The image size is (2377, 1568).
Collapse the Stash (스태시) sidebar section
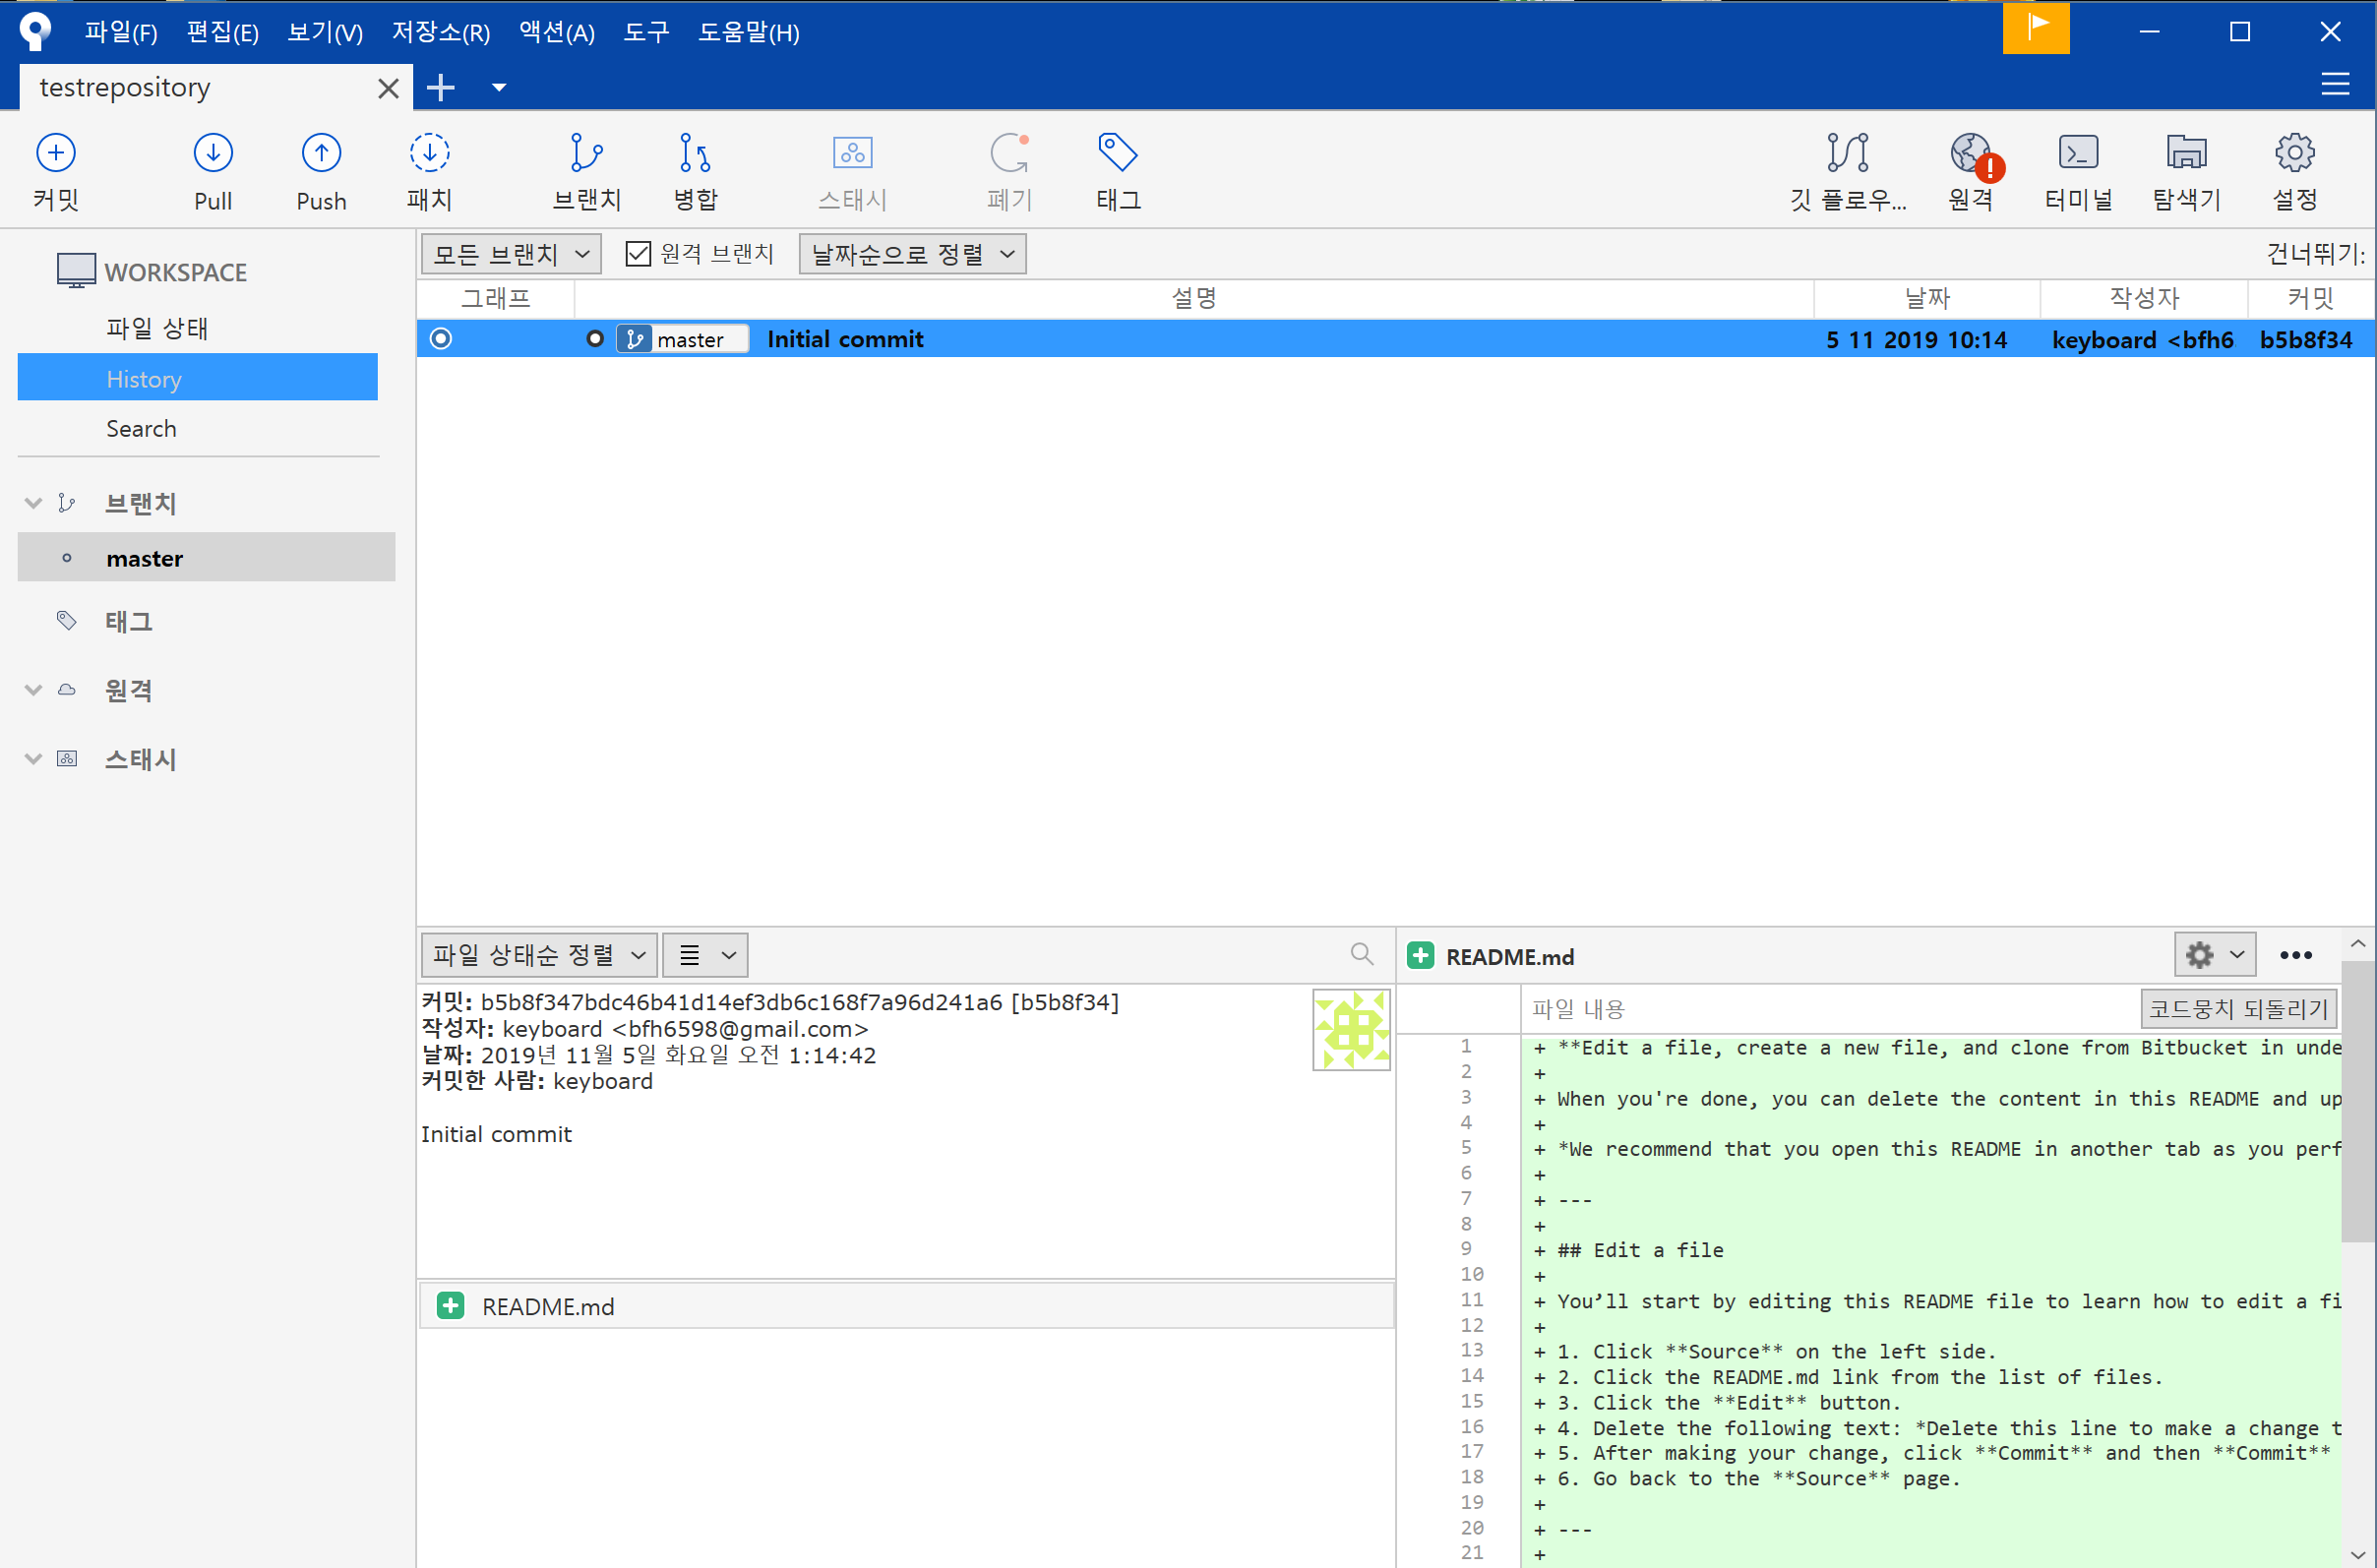point(33,759)
